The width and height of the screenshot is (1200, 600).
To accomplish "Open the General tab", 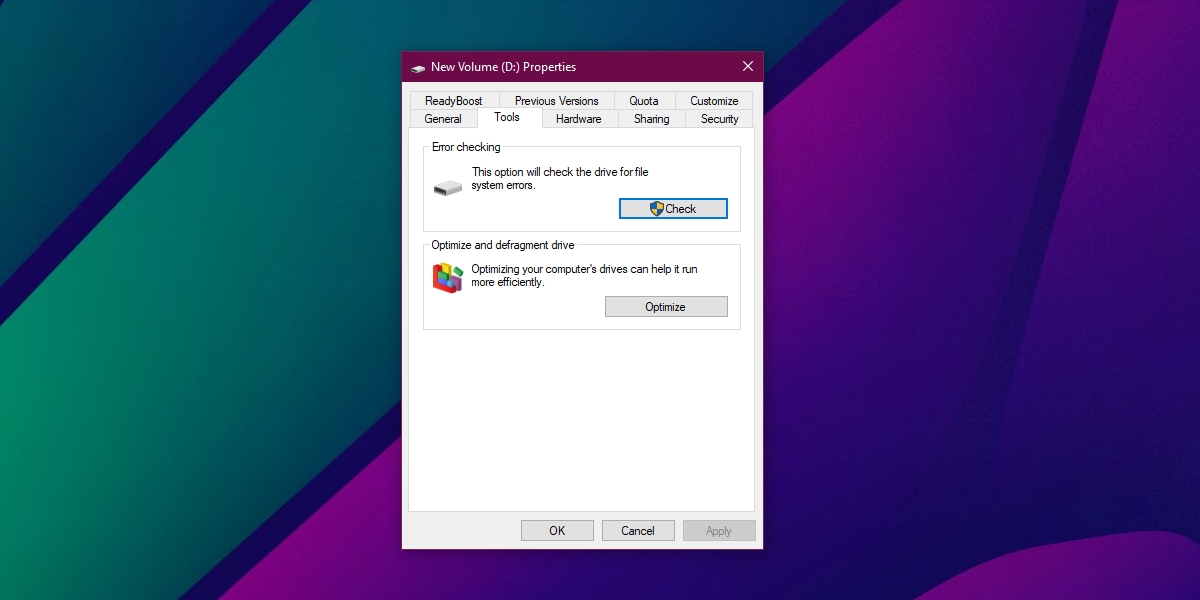I will coord(443,118).
